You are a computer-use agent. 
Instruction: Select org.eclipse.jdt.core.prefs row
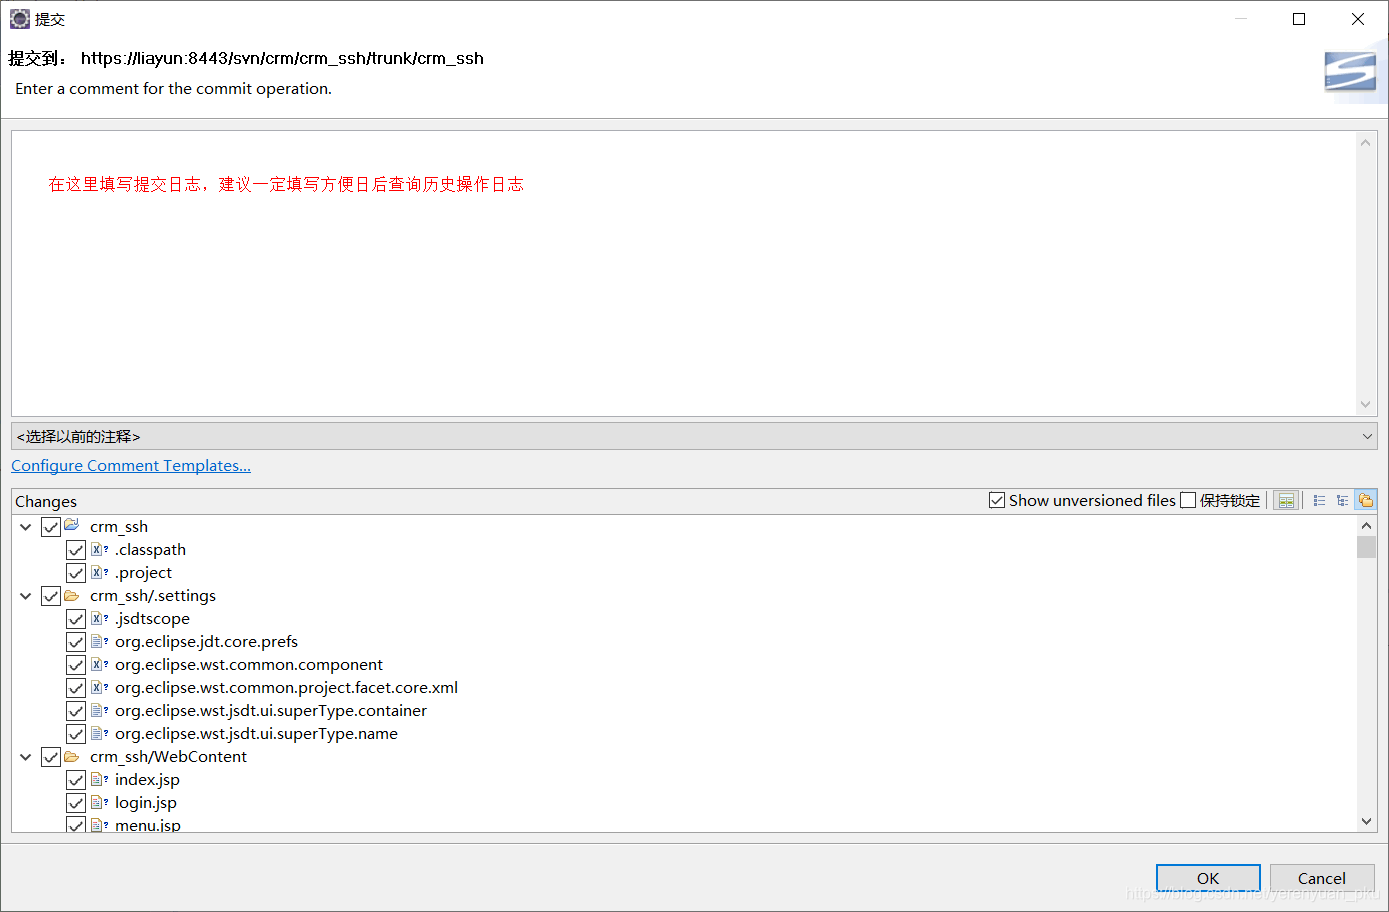[x=206, y=641]
